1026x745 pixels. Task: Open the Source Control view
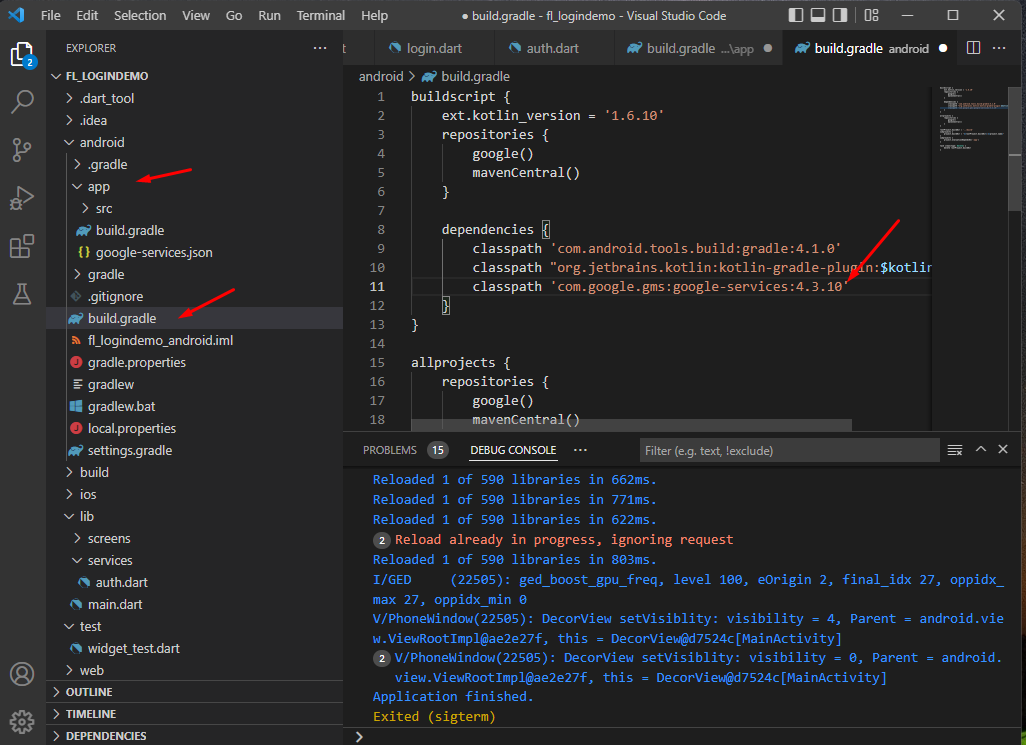(22, 147)
